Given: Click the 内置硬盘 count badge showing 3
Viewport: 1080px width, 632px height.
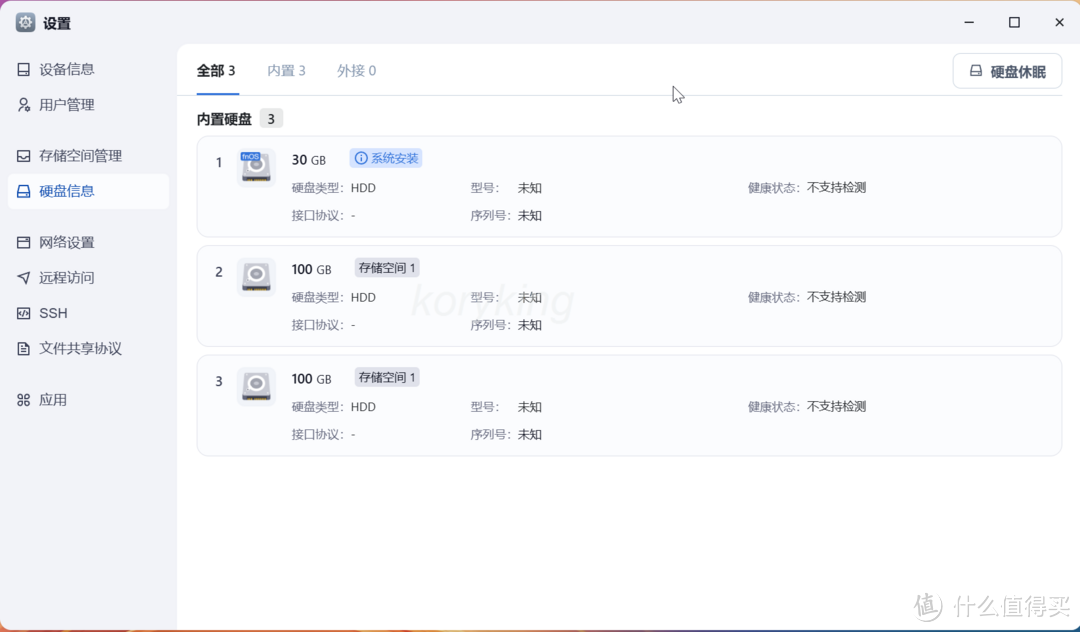Looking at the screenshot, I should (x=270, y=118).
